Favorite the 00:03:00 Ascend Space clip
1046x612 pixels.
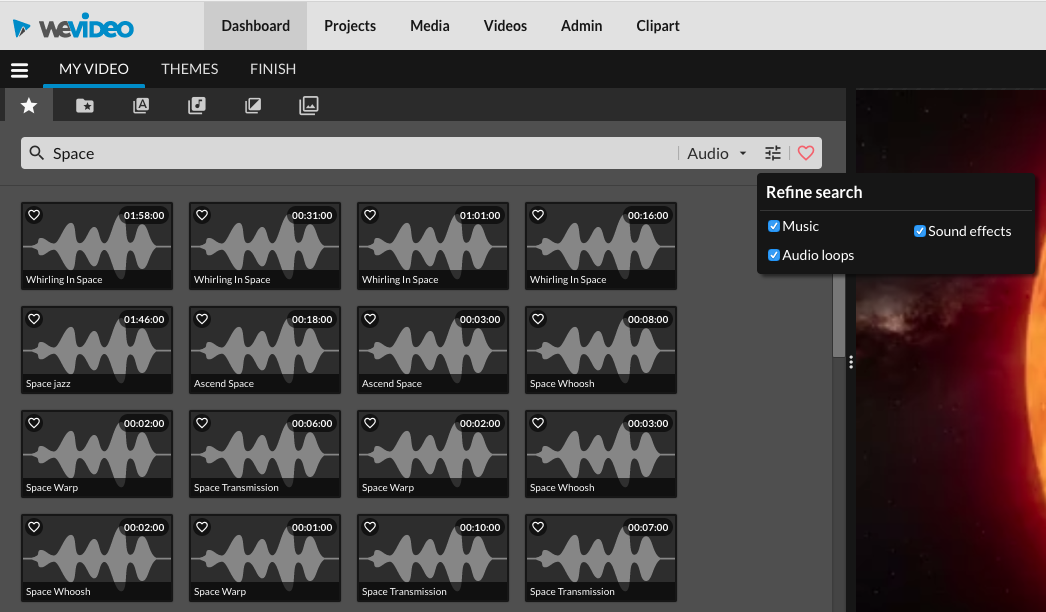(x=370, y=319)
